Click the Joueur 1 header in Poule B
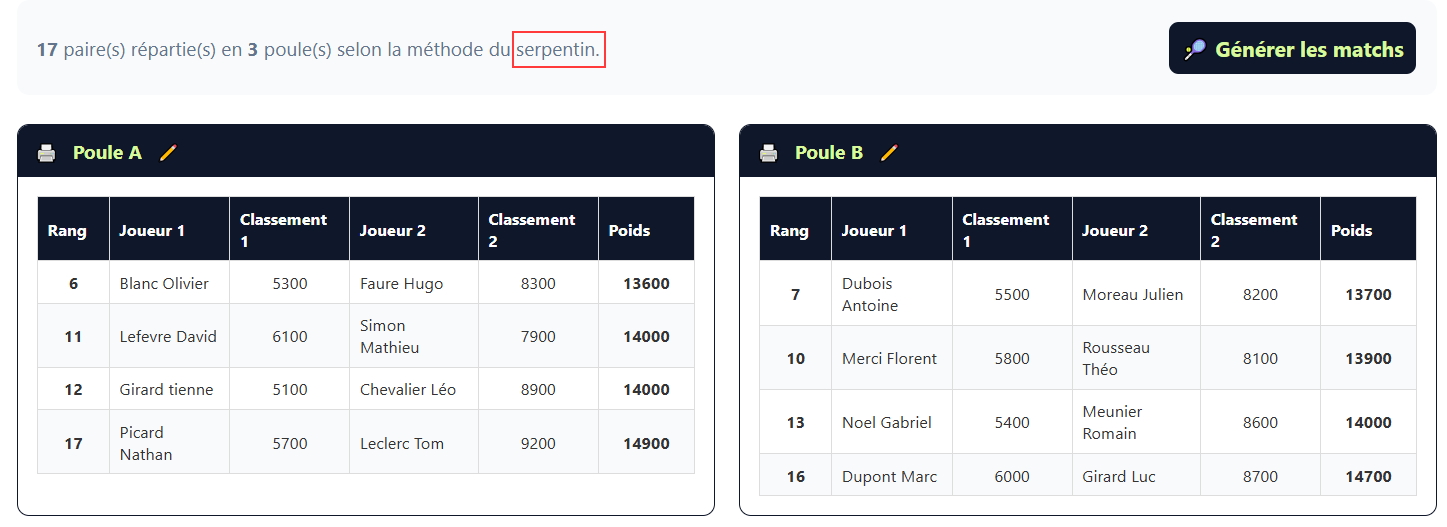1447x527 pixels. click(874, 231)
